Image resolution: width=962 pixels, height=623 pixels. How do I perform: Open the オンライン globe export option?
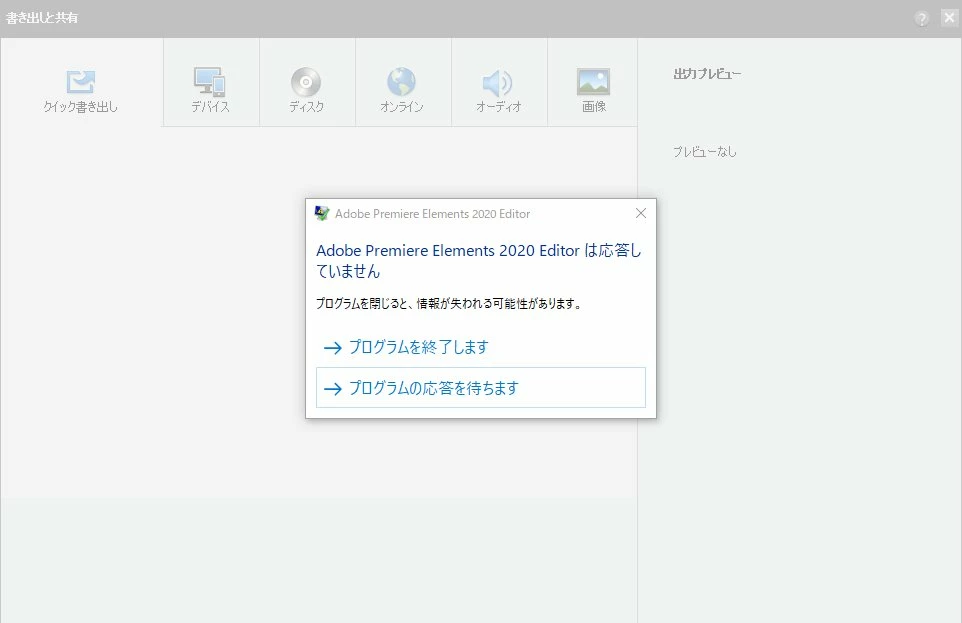pyautogui.click(x=401, y=82)
